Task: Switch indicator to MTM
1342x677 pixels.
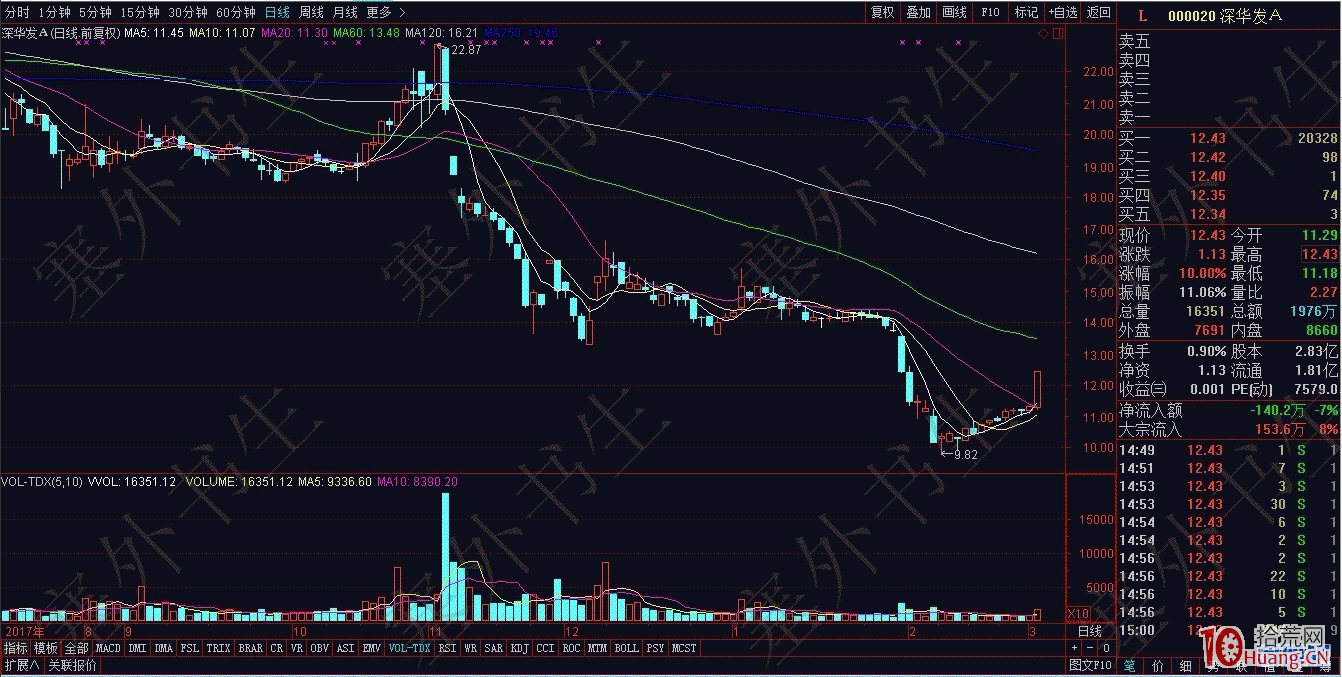Action: 598,648
